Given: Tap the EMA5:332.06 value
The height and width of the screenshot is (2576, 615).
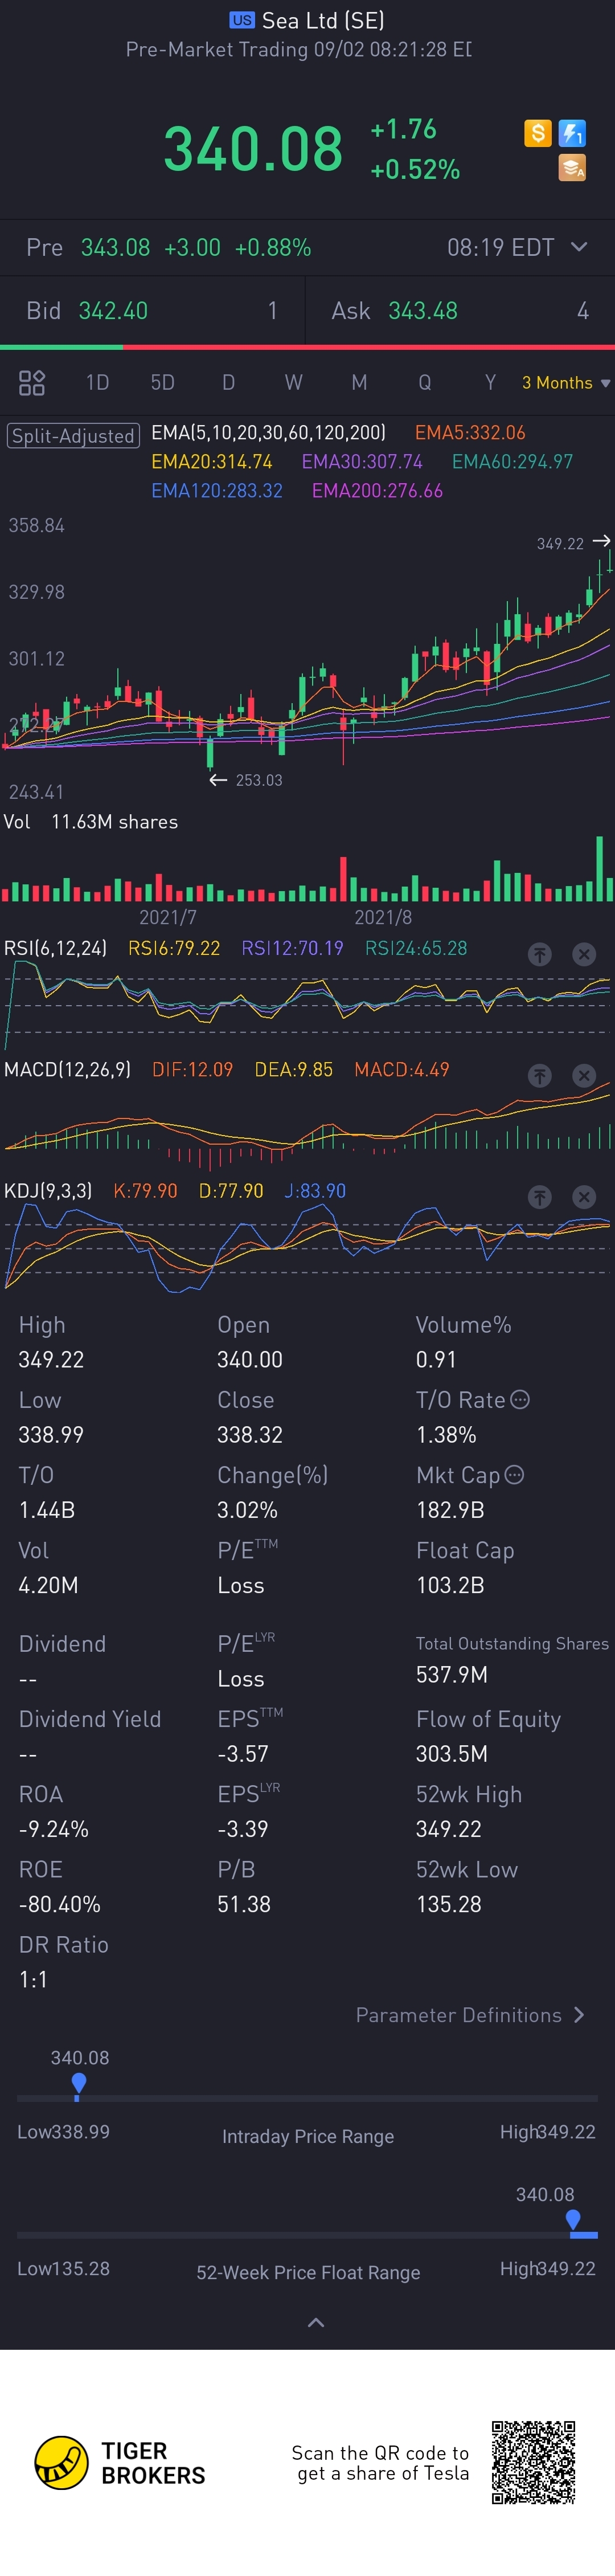Looking at the screenshot, I should click(470, 433).
